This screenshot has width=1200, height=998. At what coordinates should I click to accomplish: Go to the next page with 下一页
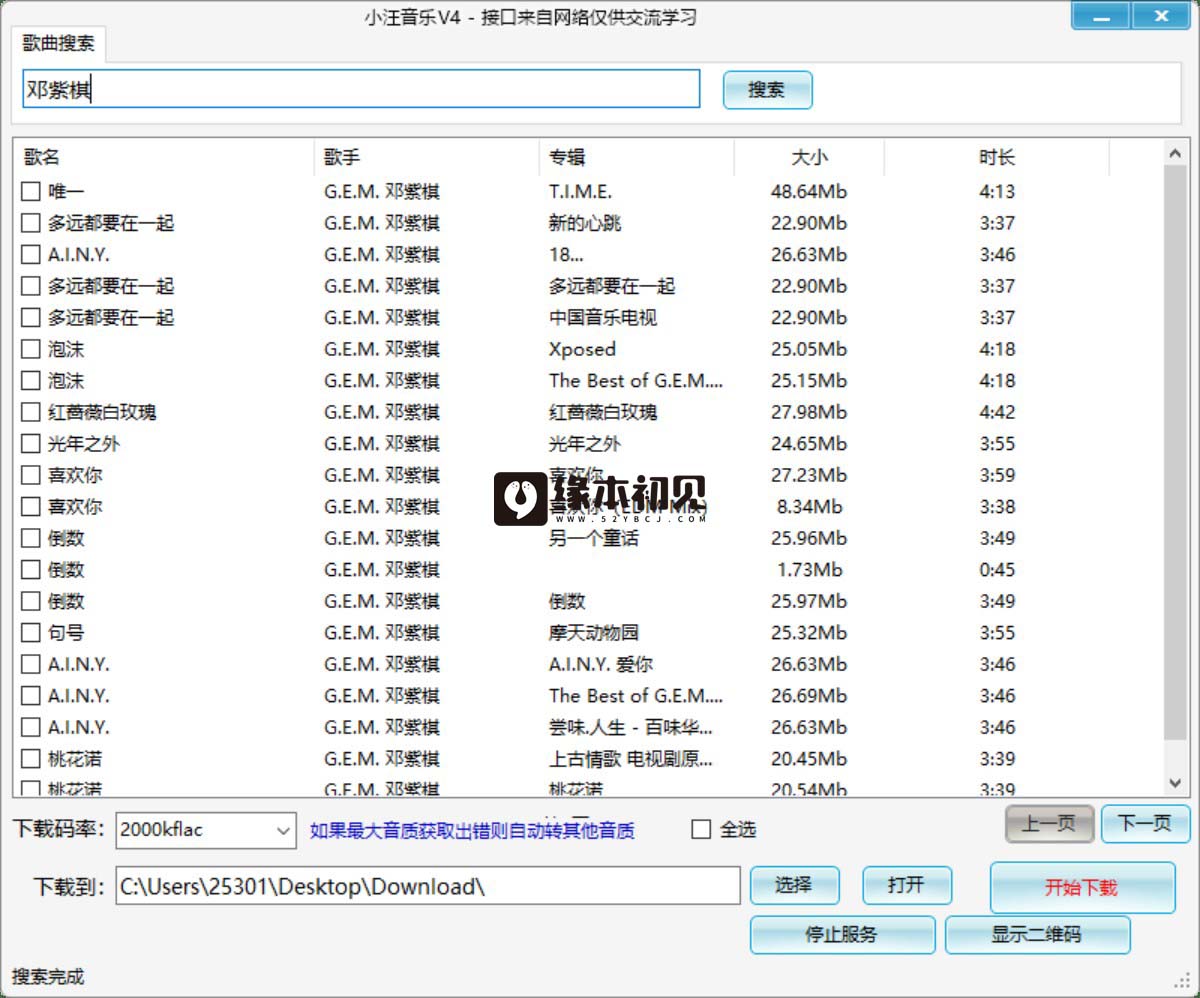[x=1145, y=824]
